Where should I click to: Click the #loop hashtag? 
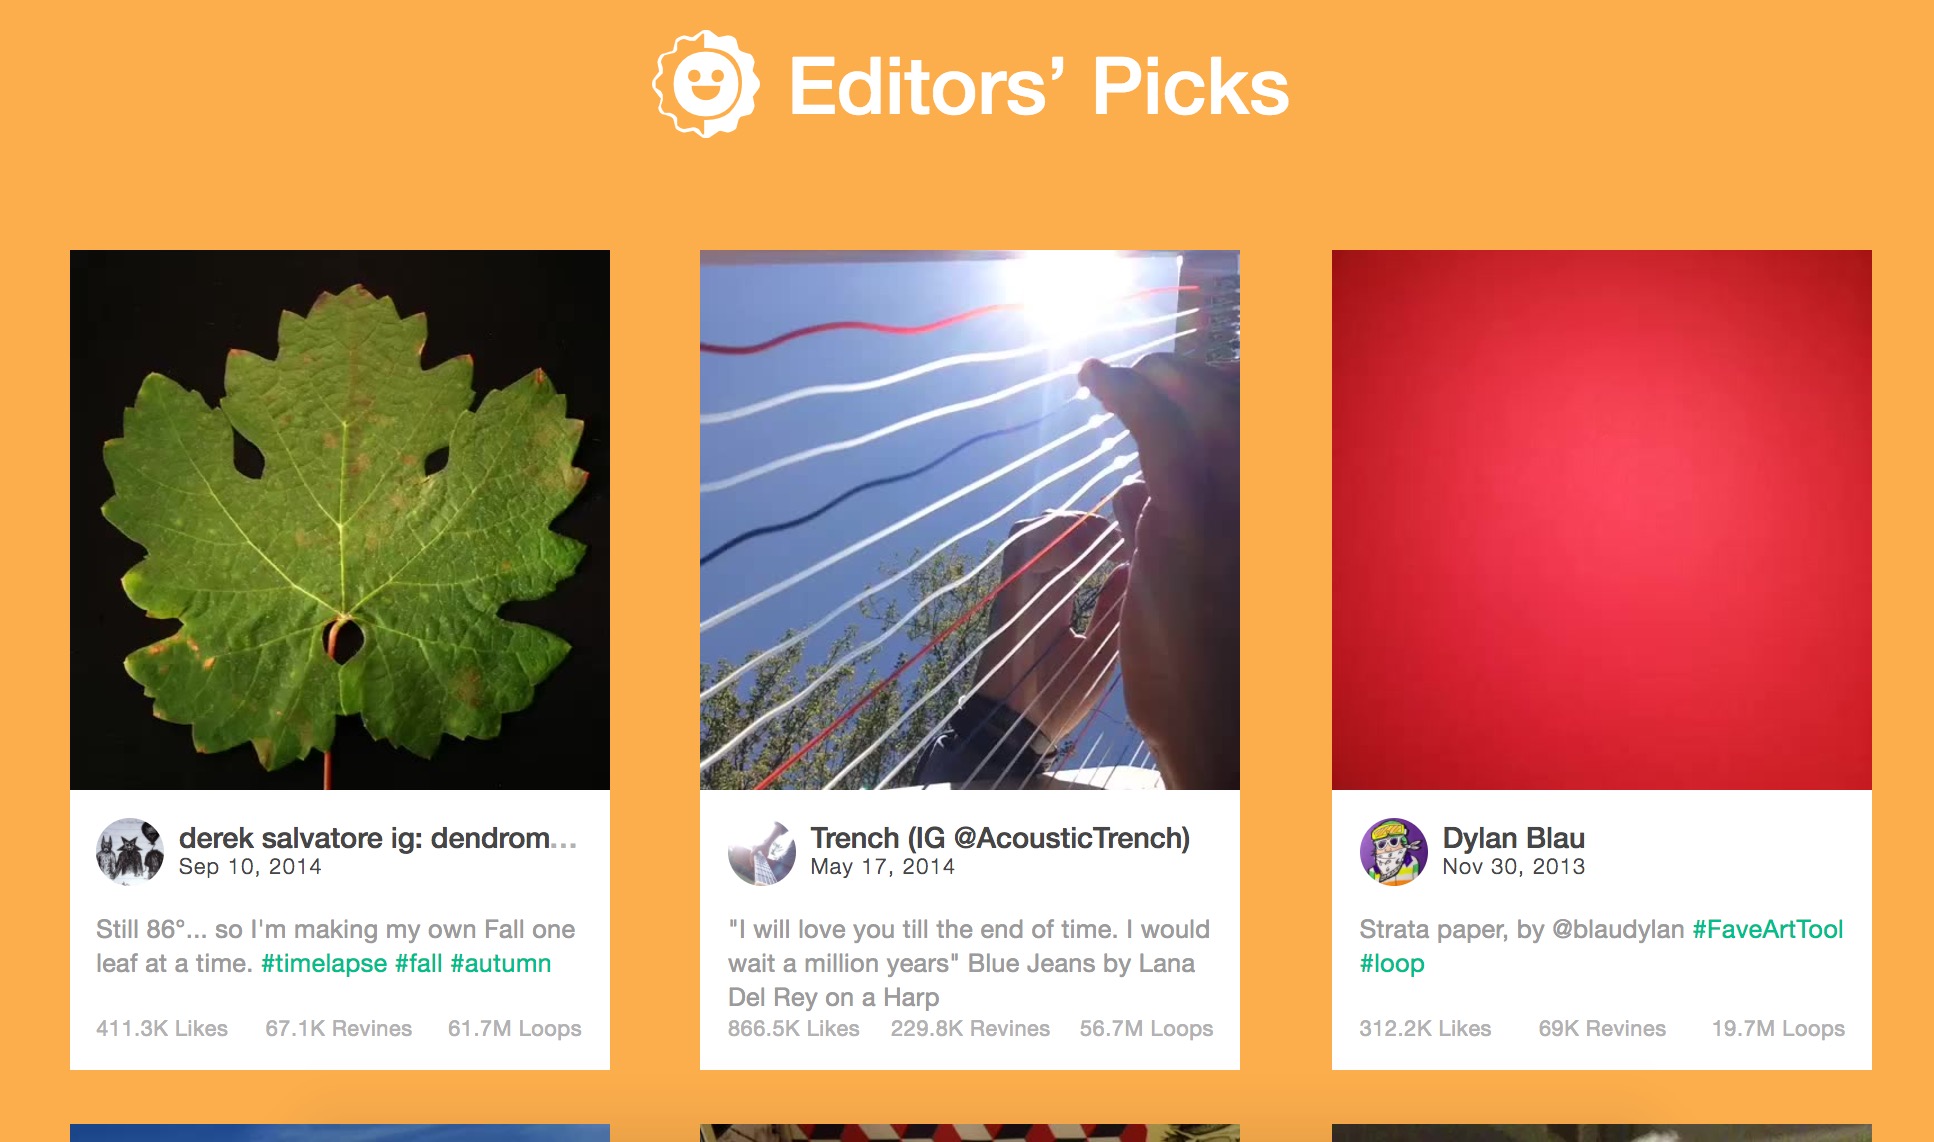pyautogui.click(x=1392, y=963)
